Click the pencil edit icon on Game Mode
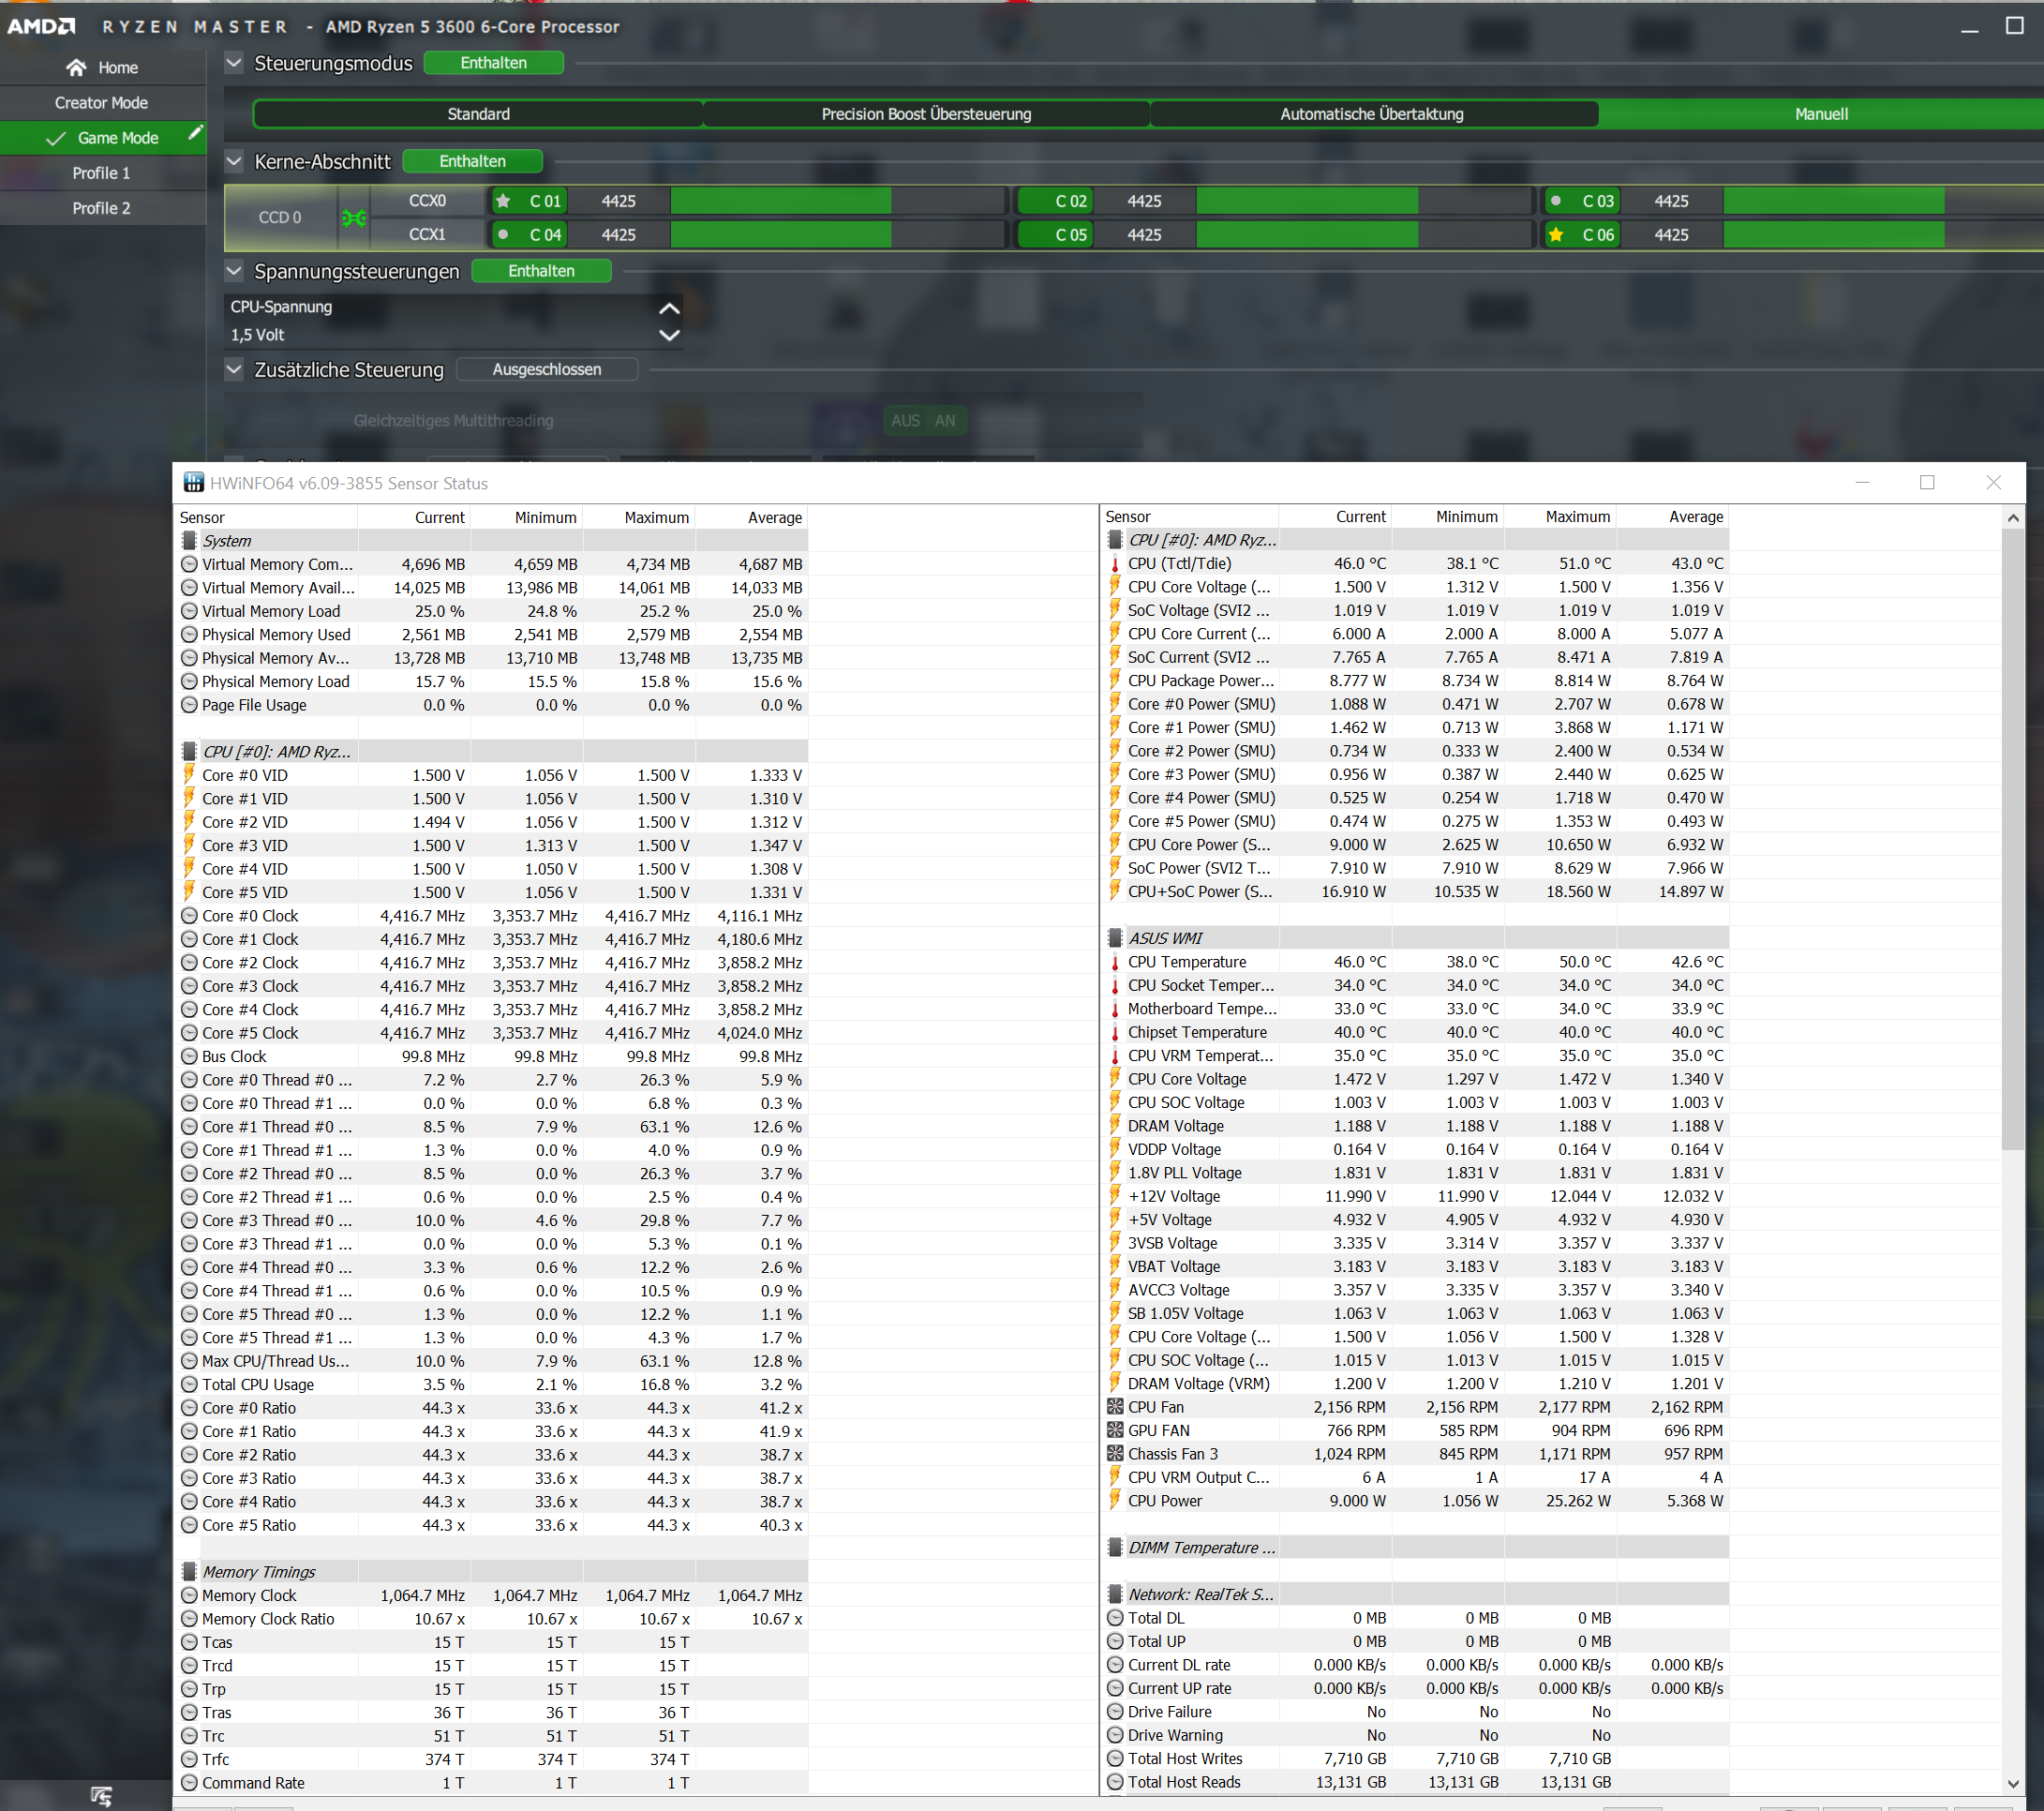 click(196, 133)
